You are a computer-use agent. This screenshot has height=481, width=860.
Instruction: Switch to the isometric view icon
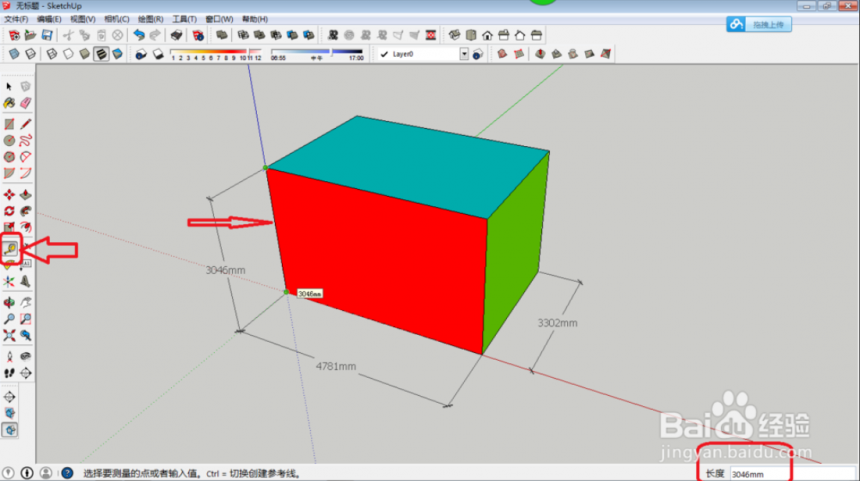tap(454, 36)
